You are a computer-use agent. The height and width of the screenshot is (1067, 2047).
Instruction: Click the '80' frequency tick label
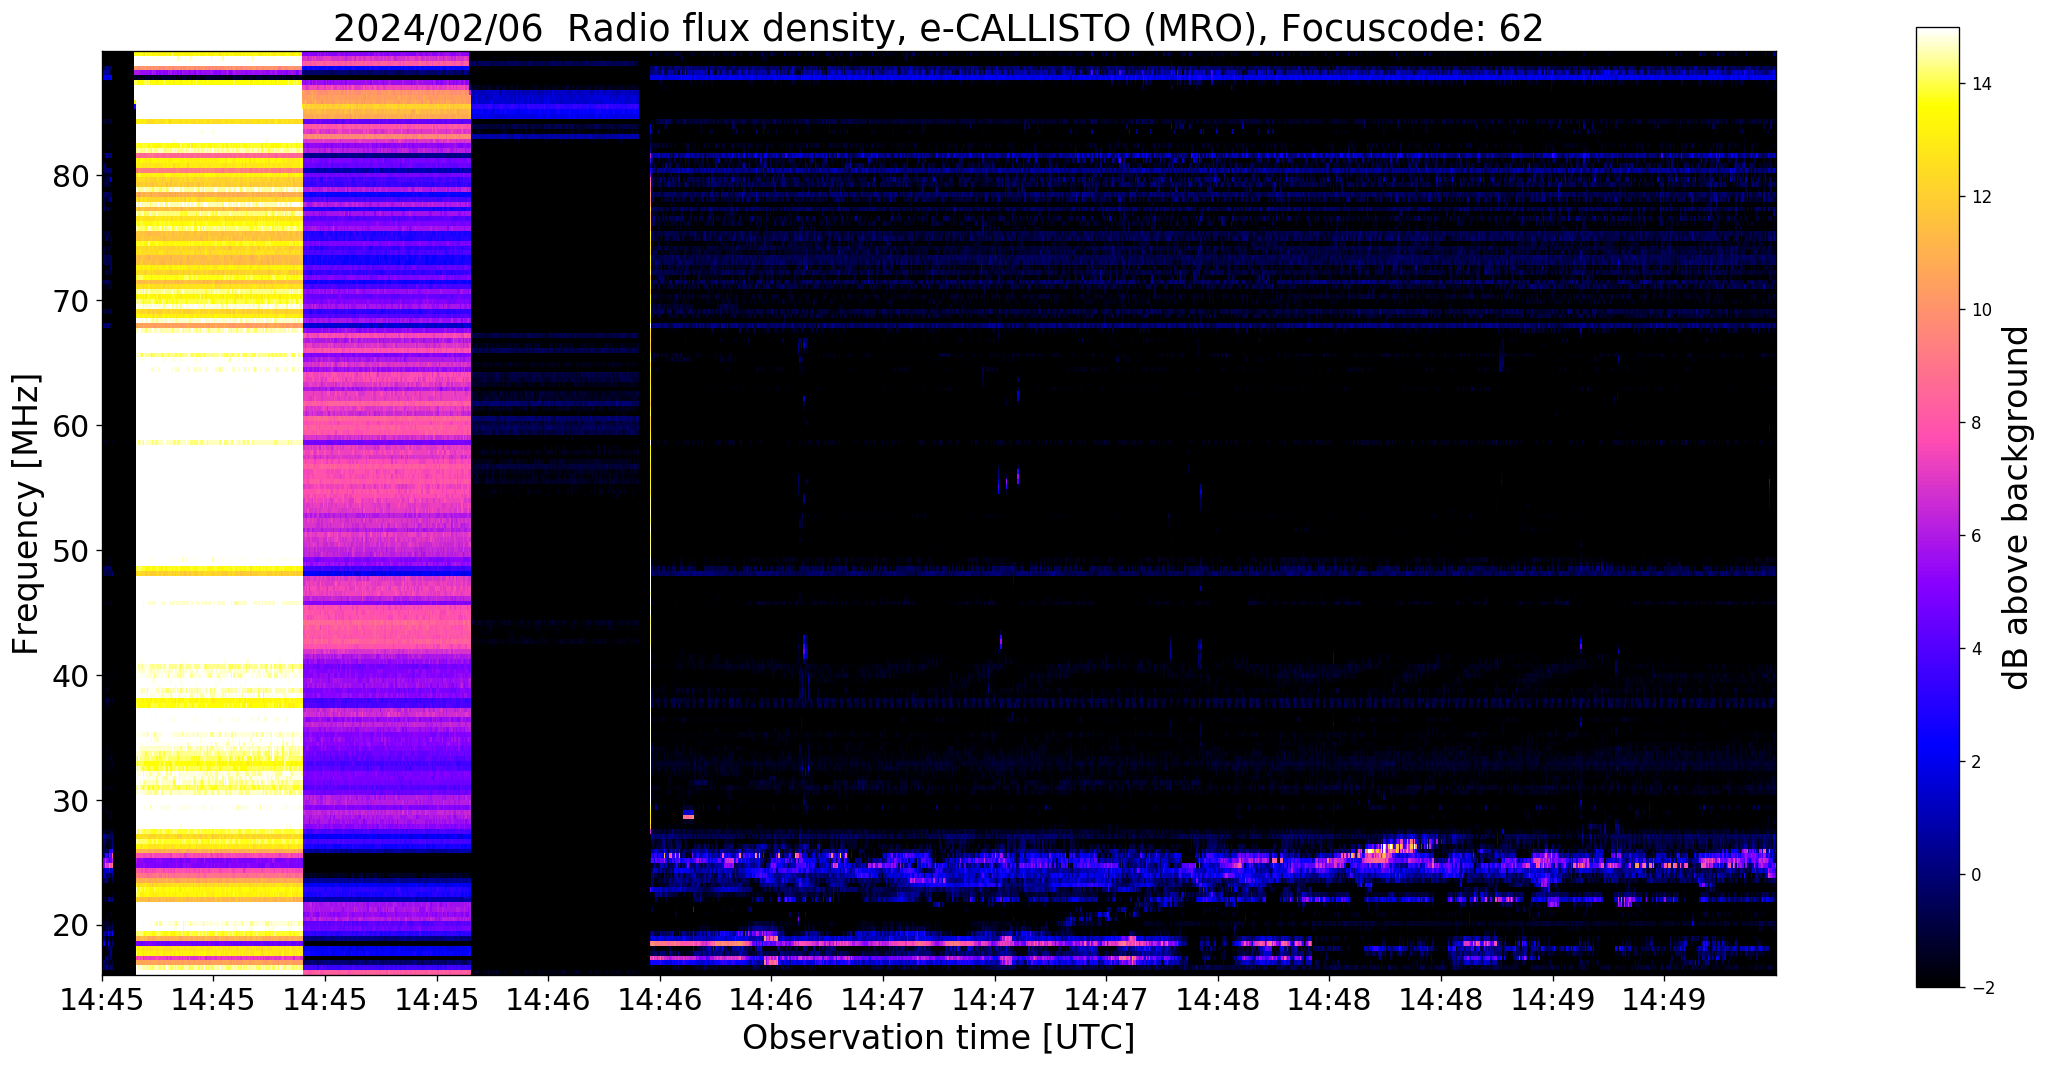click(x=71, y=176)
